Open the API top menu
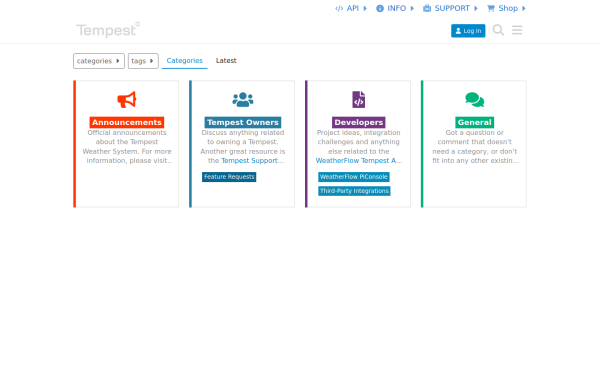This screenshot has height=375, width=600. pos(351,8)
